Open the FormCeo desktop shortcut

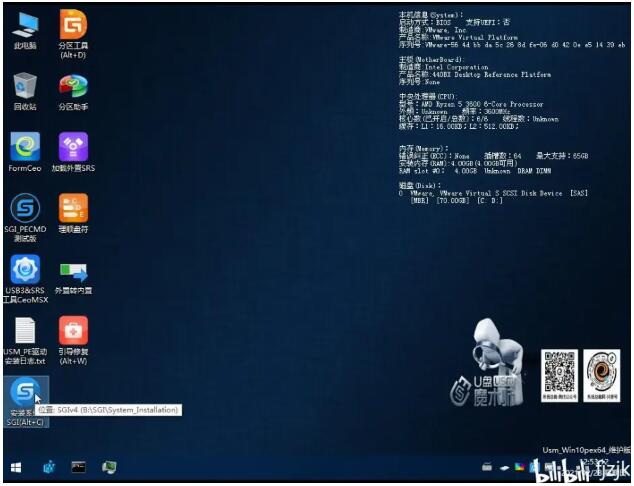[25, 148]
